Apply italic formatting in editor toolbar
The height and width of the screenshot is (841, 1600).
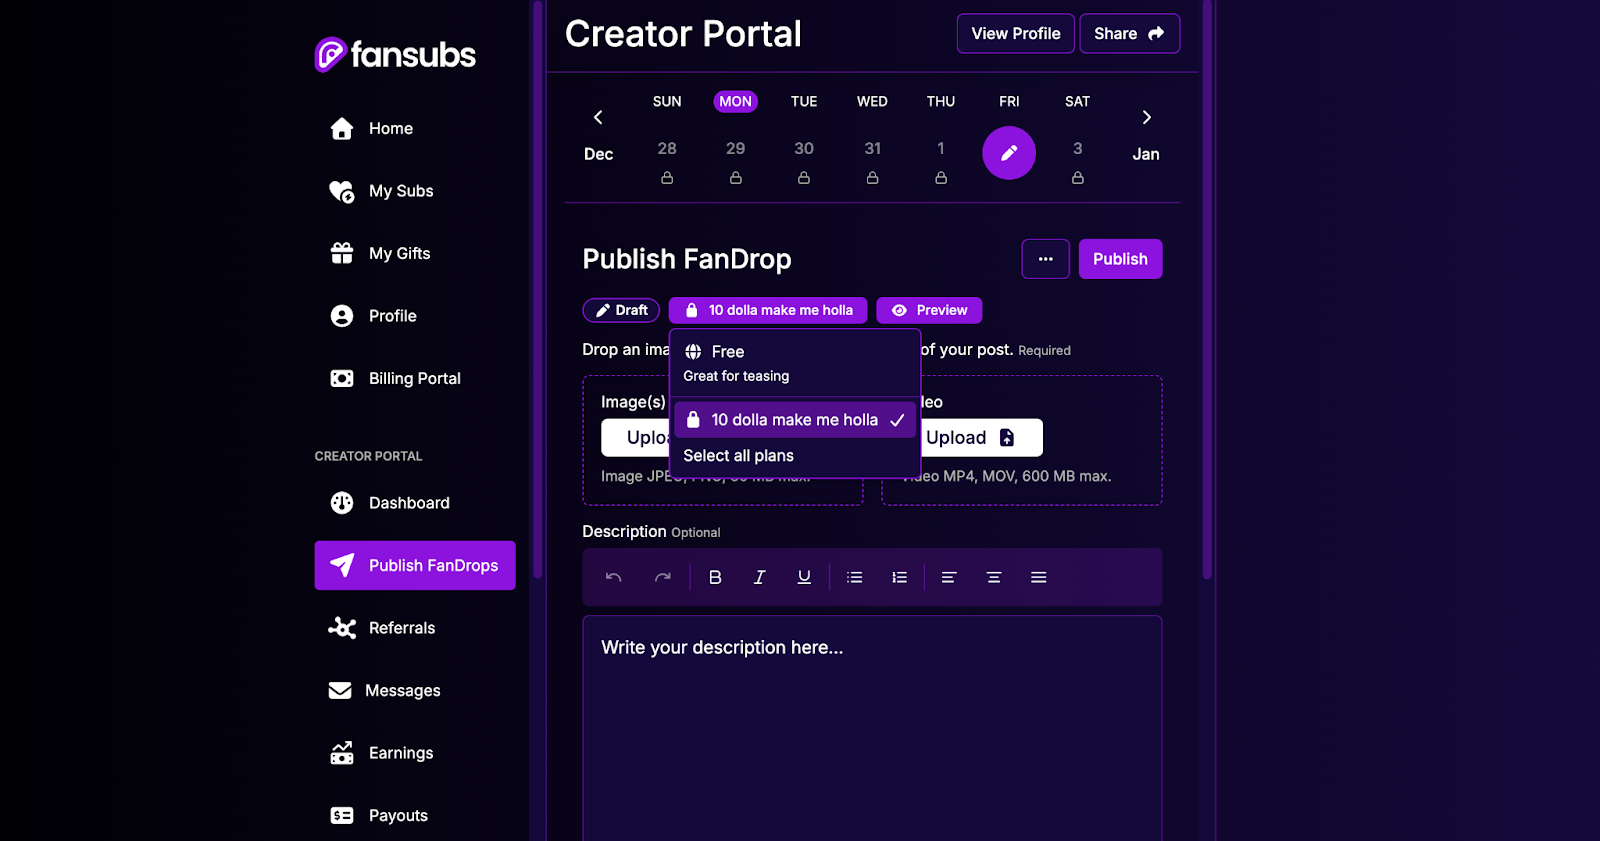point(759,577)
